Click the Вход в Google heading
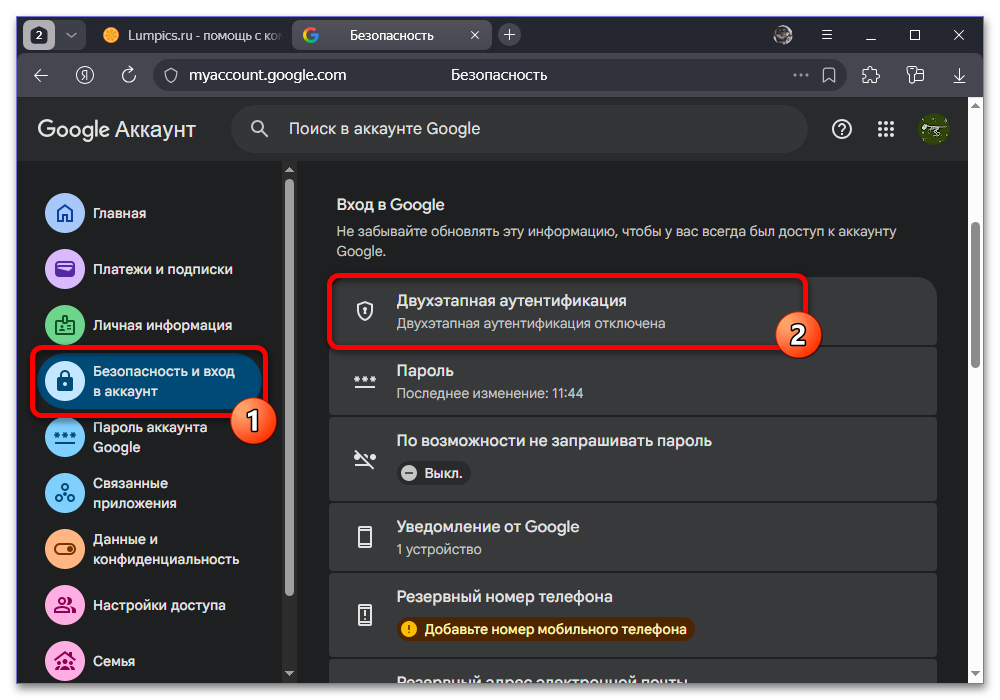The width and height of the screenshot is (1000, 700). tap(390, 205)
